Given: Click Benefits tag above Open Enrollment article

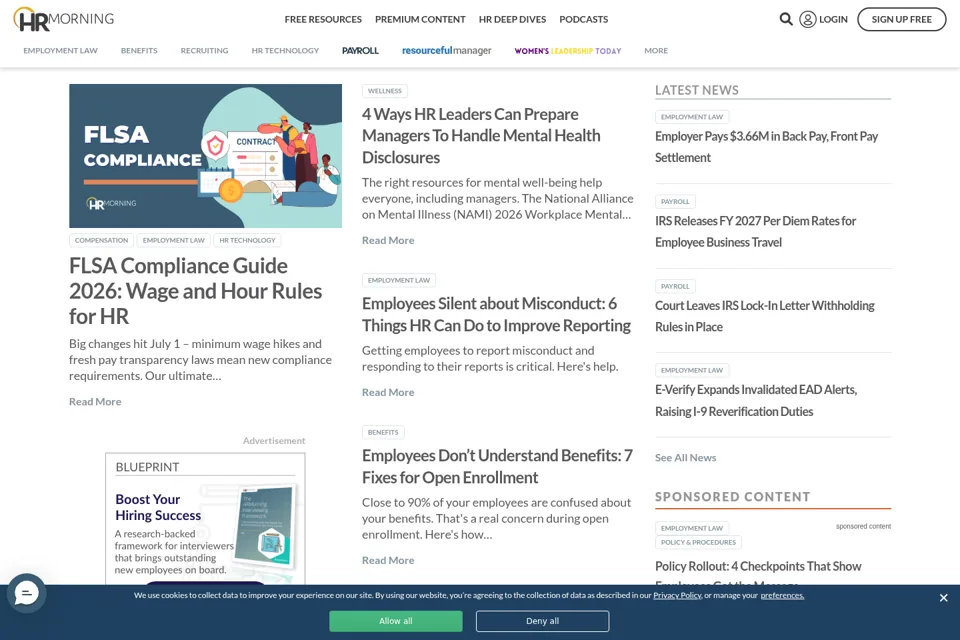Looking at the screenshot, I should click(383, 432).
